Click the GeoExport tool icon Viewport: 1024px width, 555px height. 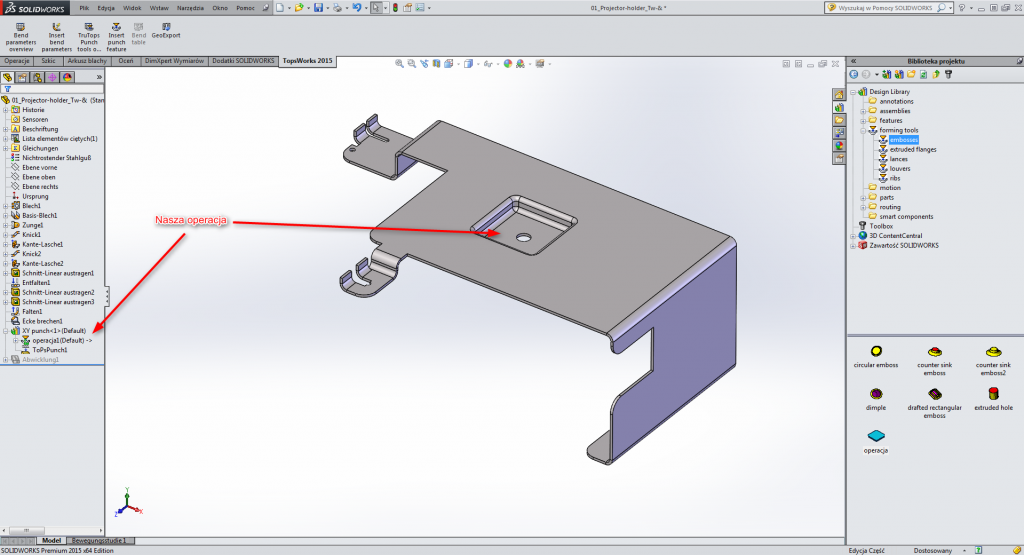pos(165,30)
